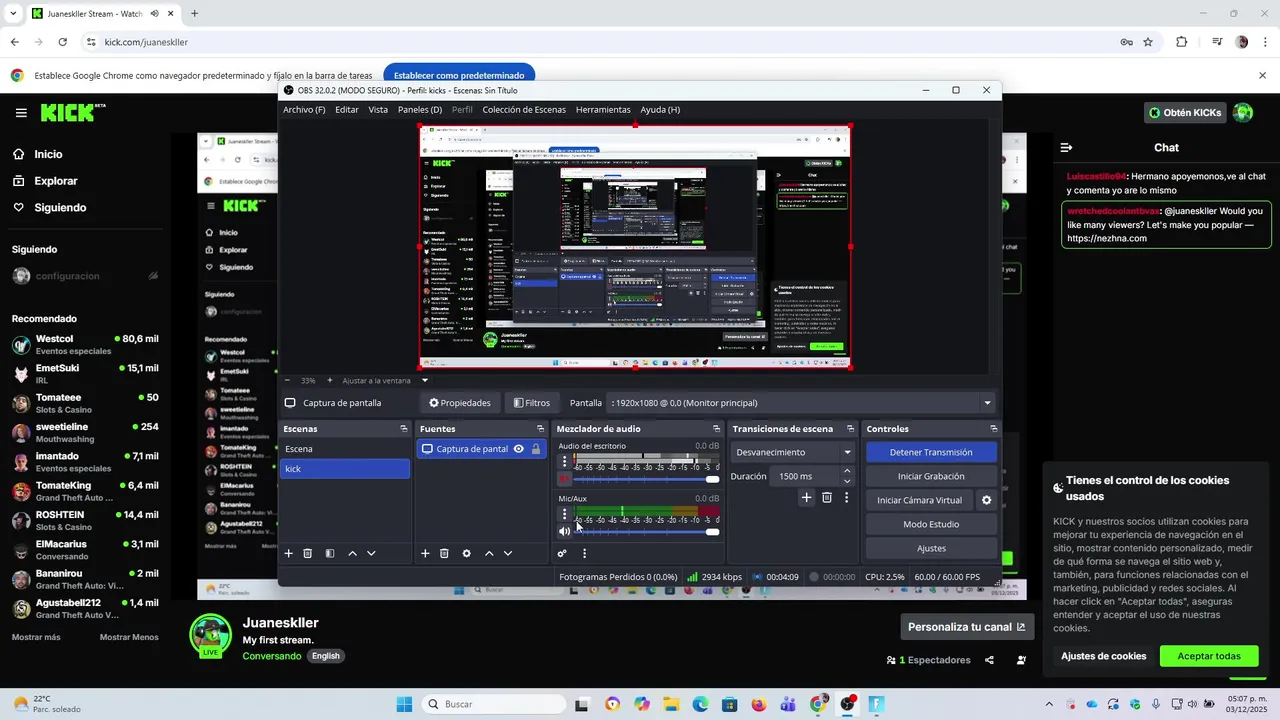Click Detener Transmisión button
This screenshot has width=1280, height=720.
(x=931, y=452)
